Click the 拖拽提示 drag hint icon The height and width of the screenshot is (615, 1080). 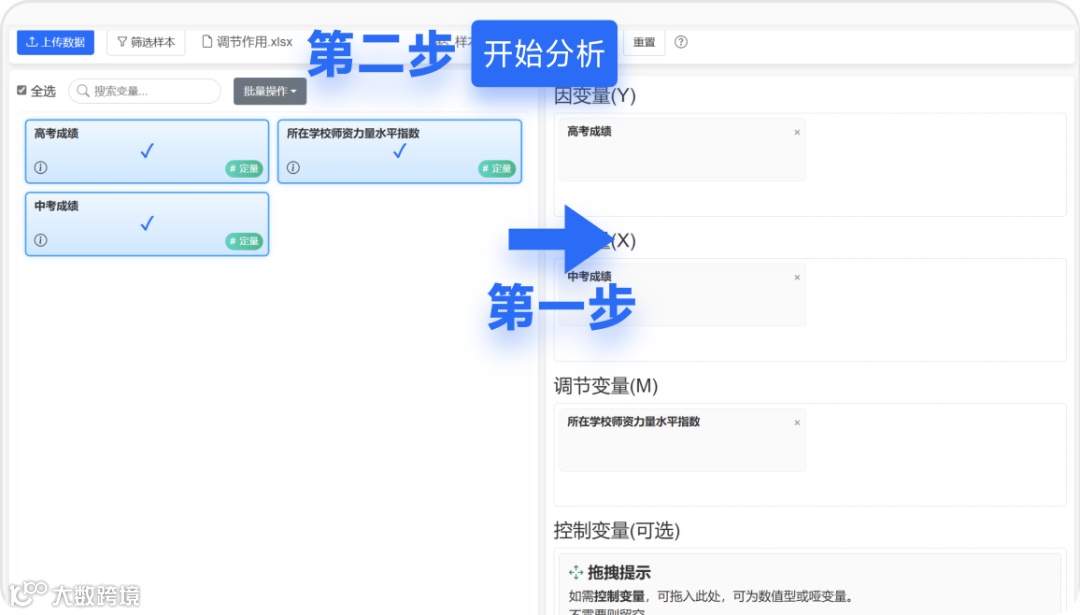coord(576,572)
